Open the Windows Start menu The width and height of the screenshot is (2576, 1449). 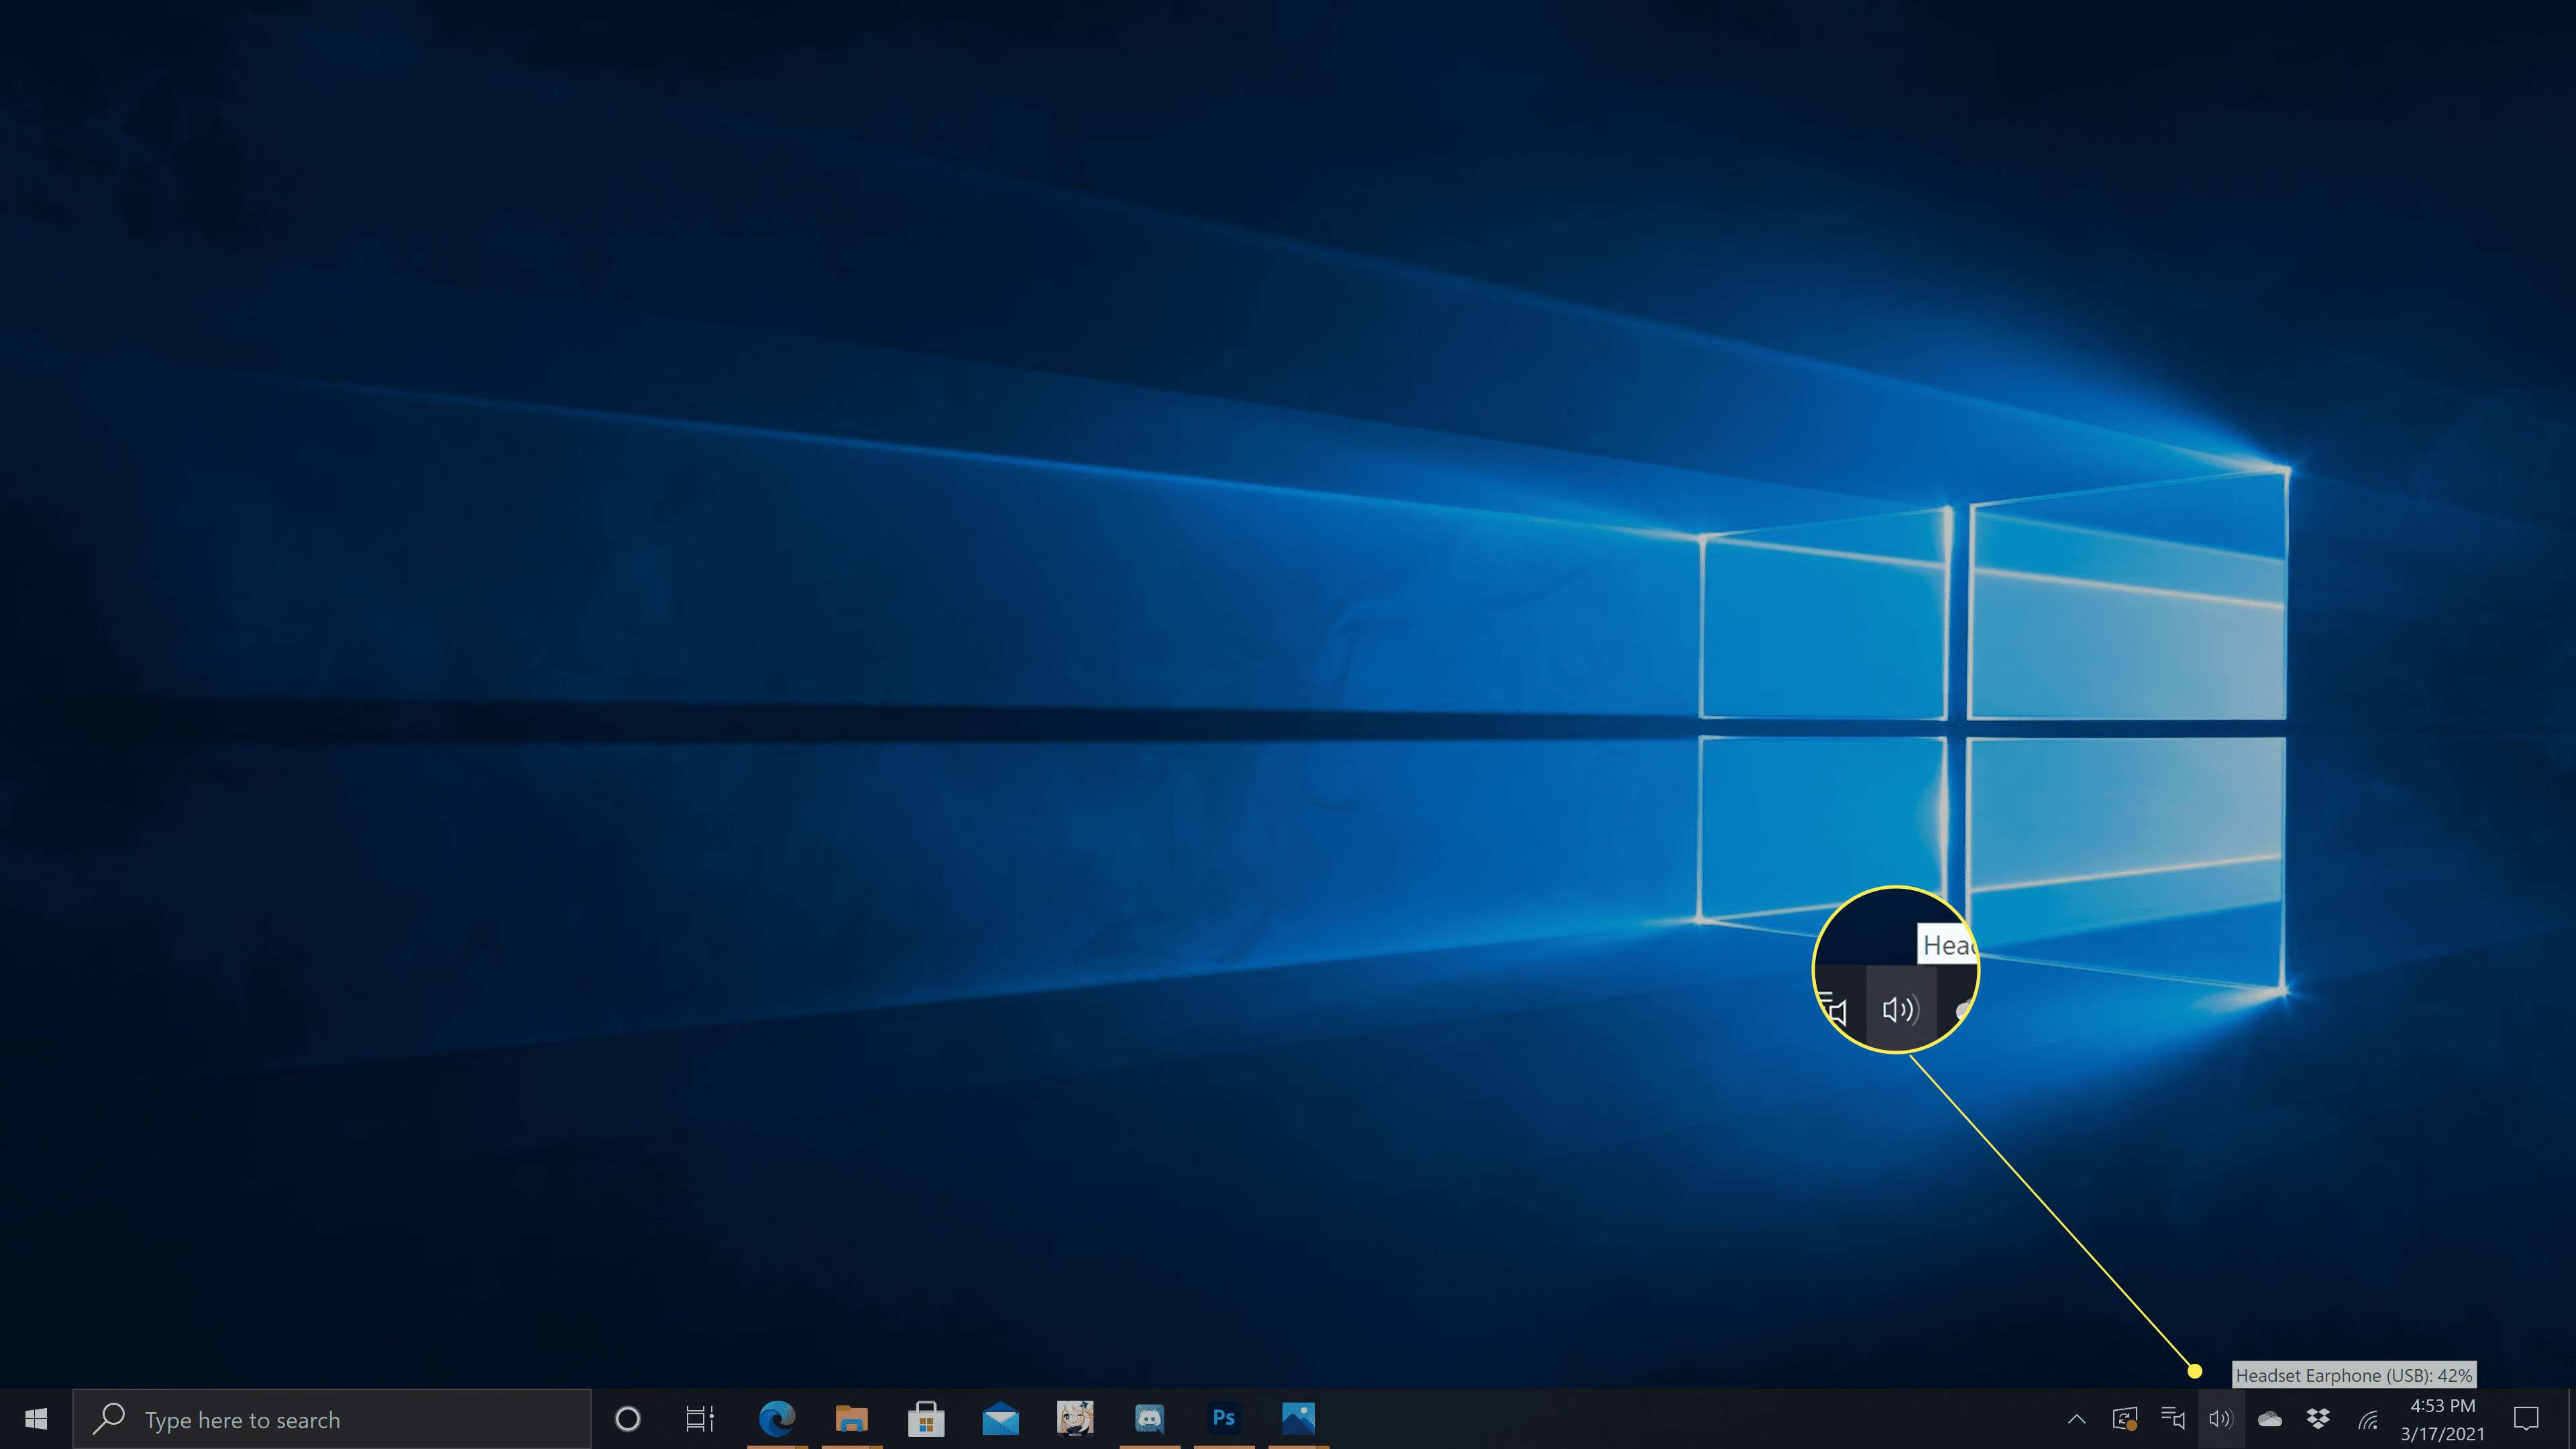tap(36, 1419)
